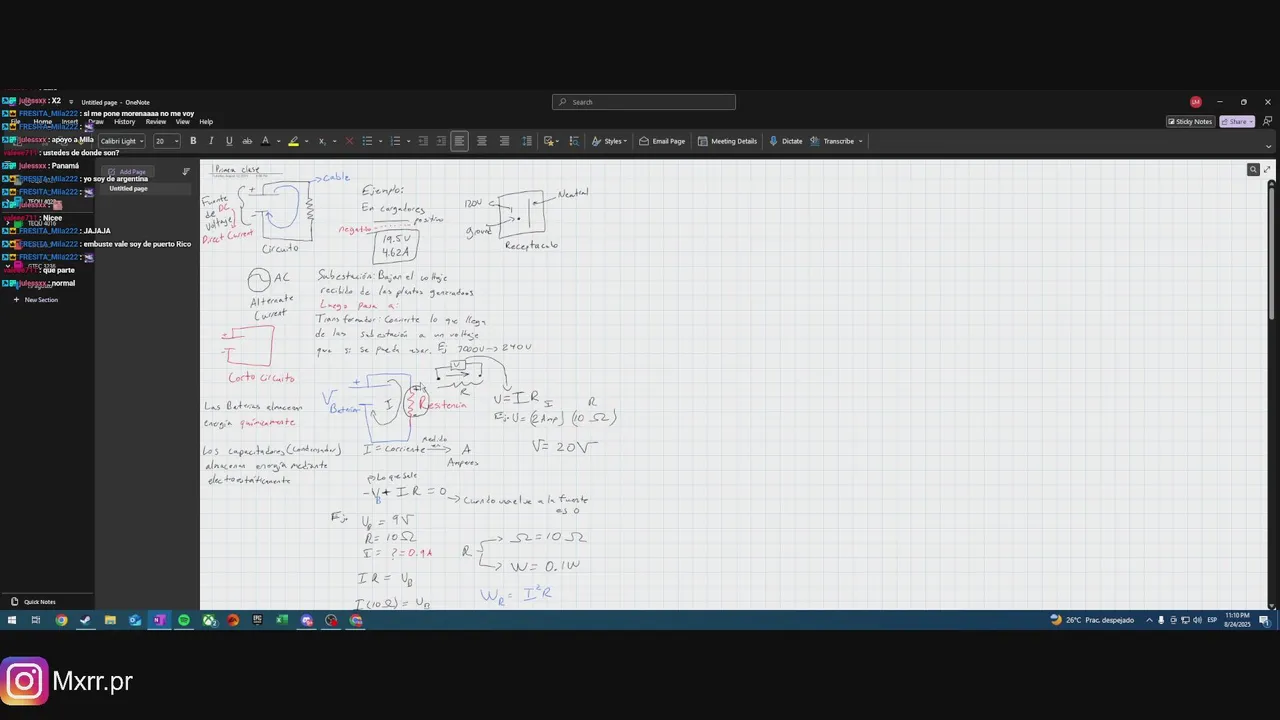This screenshot has width=1280, height=720.
Task: Open numbered list style dropdown
Action: pyautogui.click(x=408, y=141)
